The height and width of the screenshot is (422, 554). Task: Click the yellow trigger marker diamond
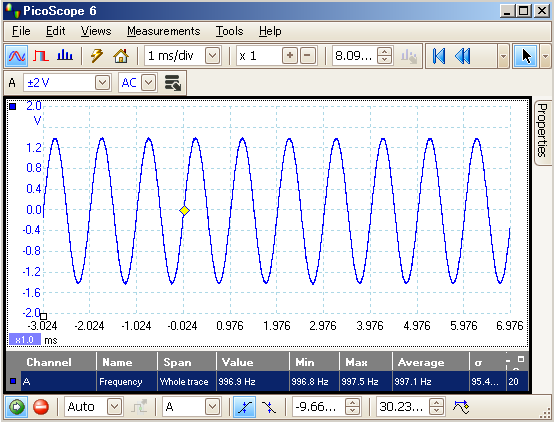(184, 211)
